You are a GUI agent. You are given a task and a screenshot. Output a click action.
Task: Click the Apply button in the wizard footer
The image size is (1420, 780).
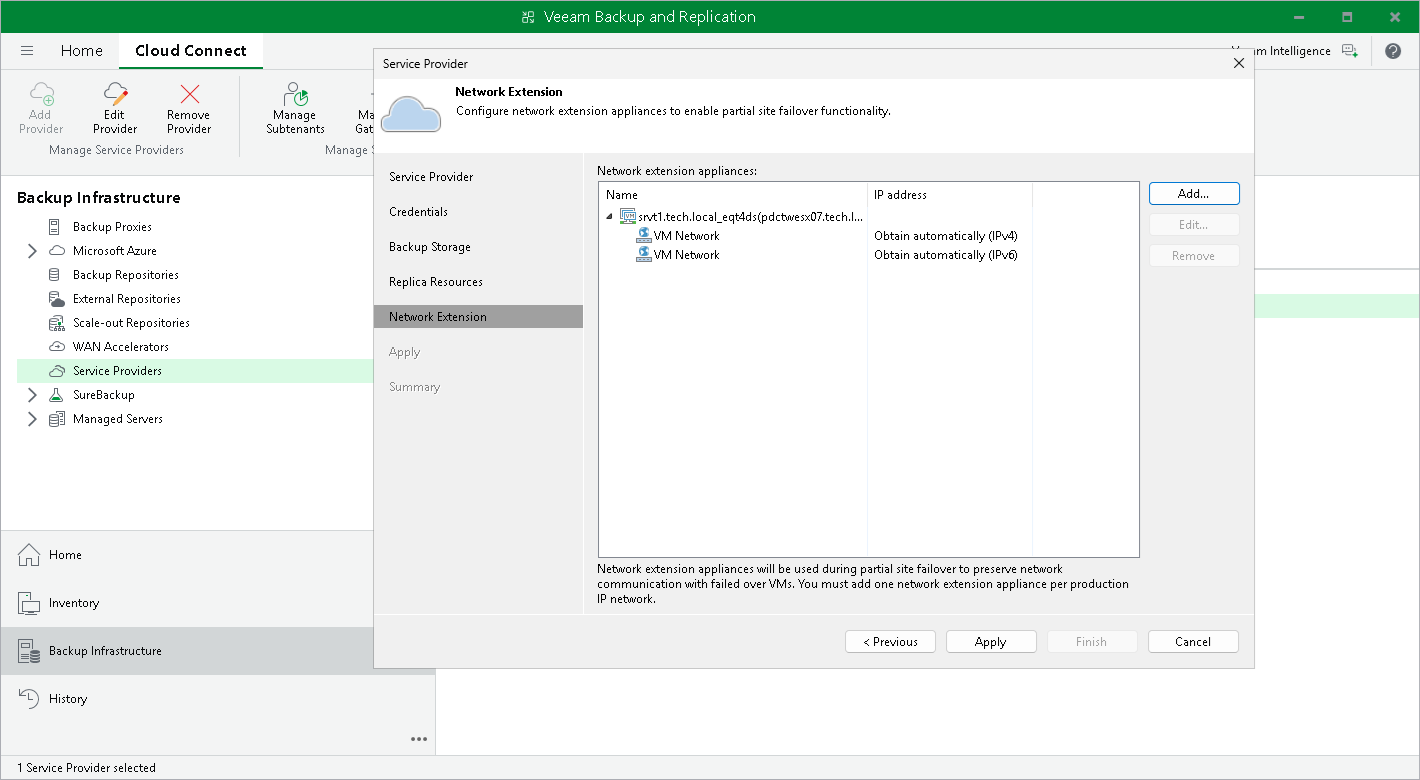tap(991, 642)
